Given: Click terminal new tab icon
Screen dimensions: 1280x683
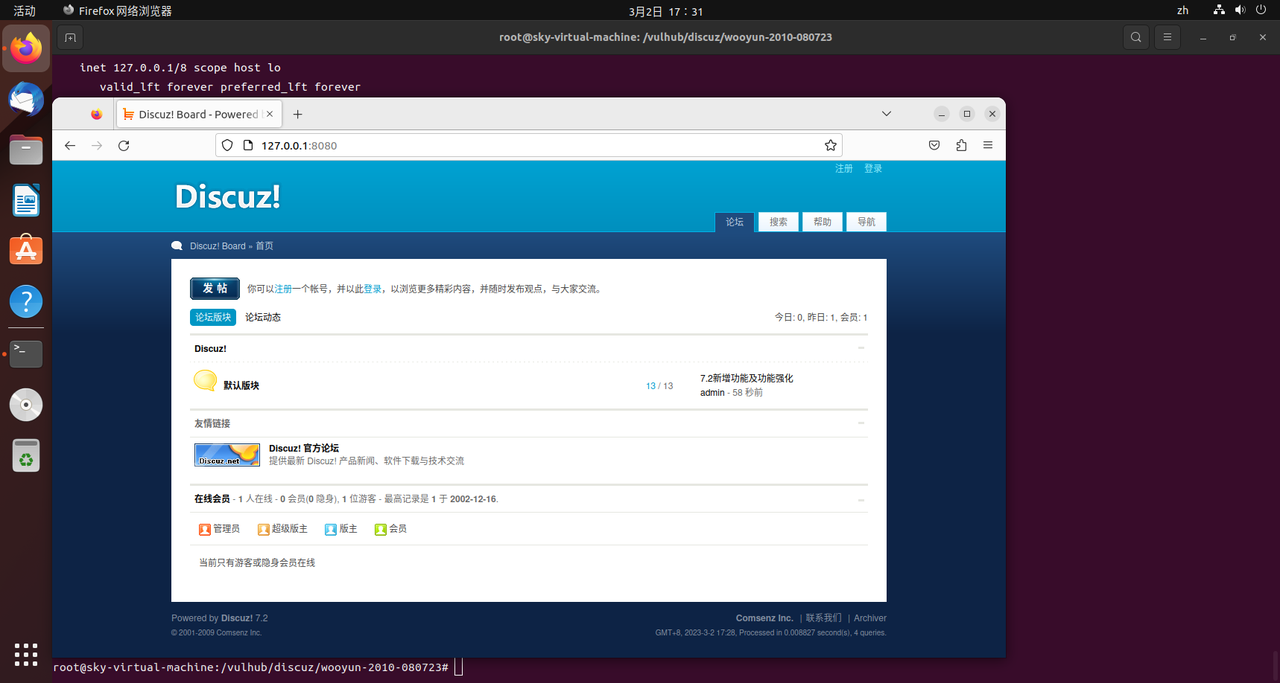Looking at the screenshot, I should click(x=70, y=37).
